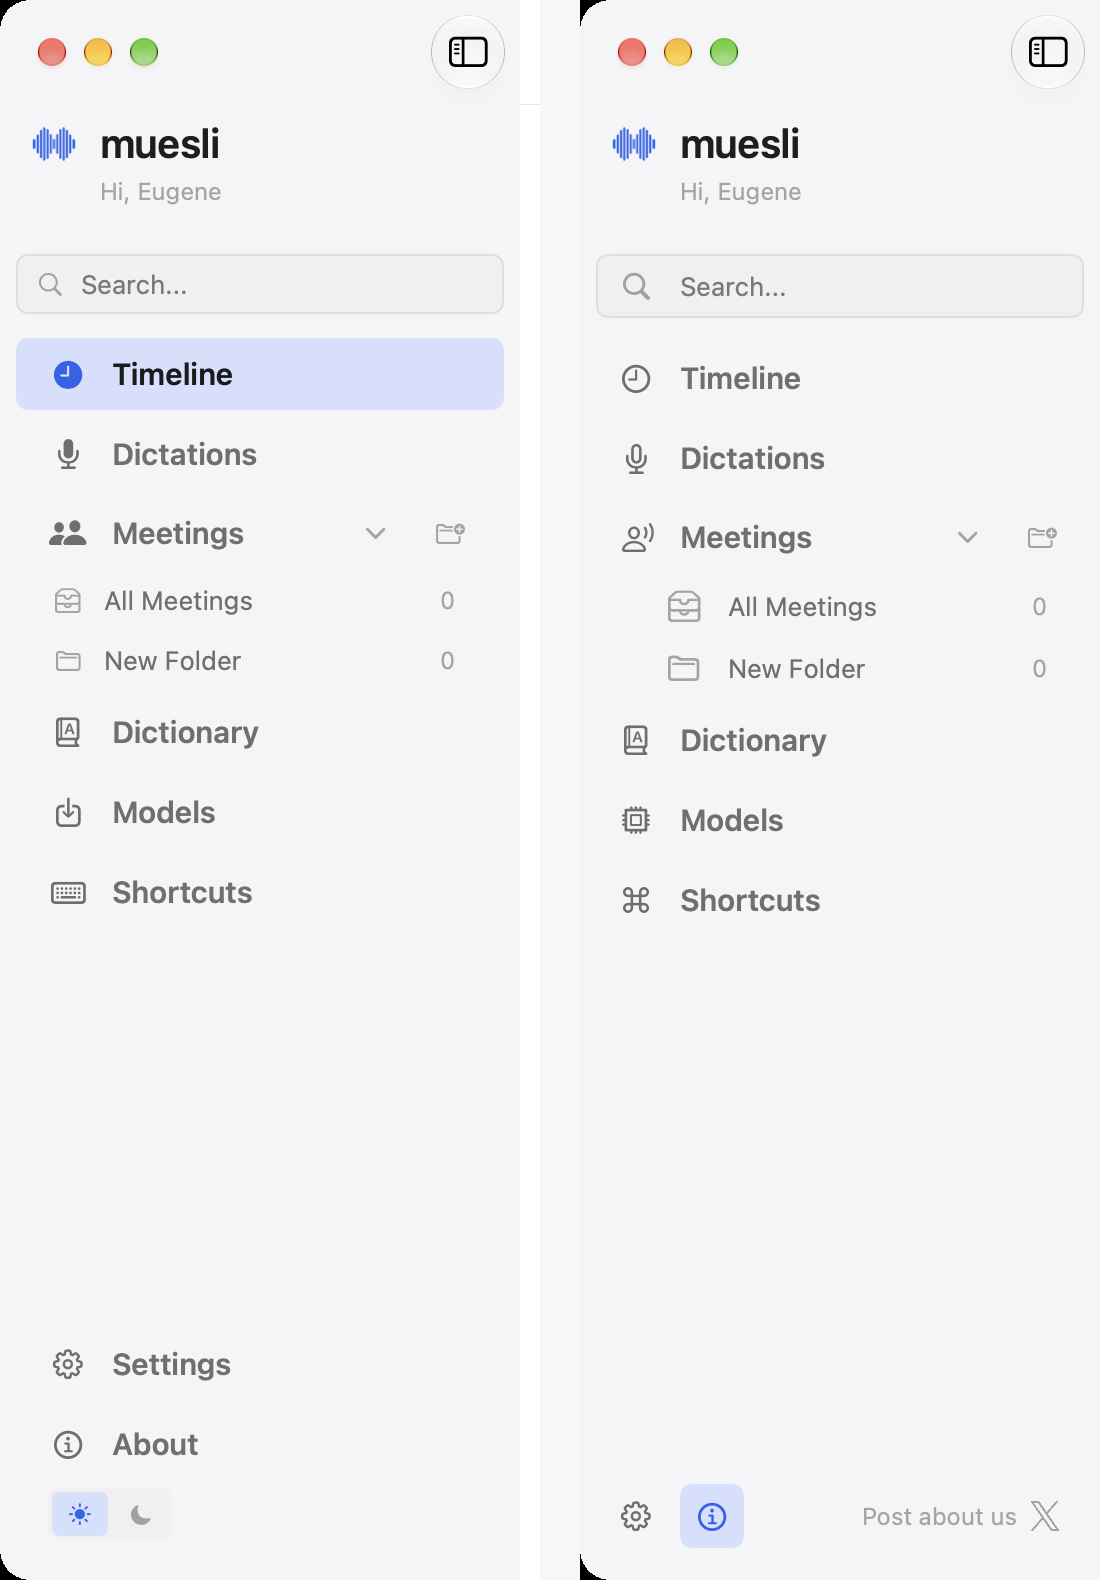Click search magnifier icon in right window

[636, 287]
